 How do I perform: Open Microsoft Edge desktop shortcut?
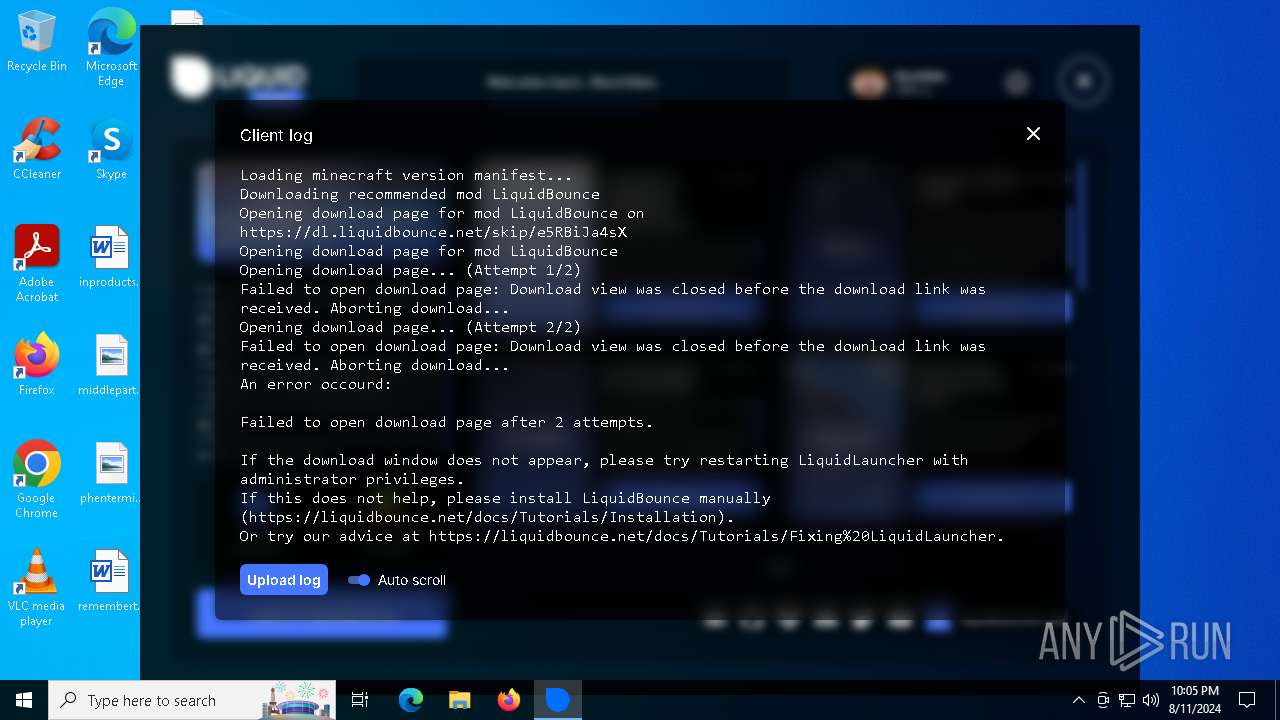coord(111,48)
